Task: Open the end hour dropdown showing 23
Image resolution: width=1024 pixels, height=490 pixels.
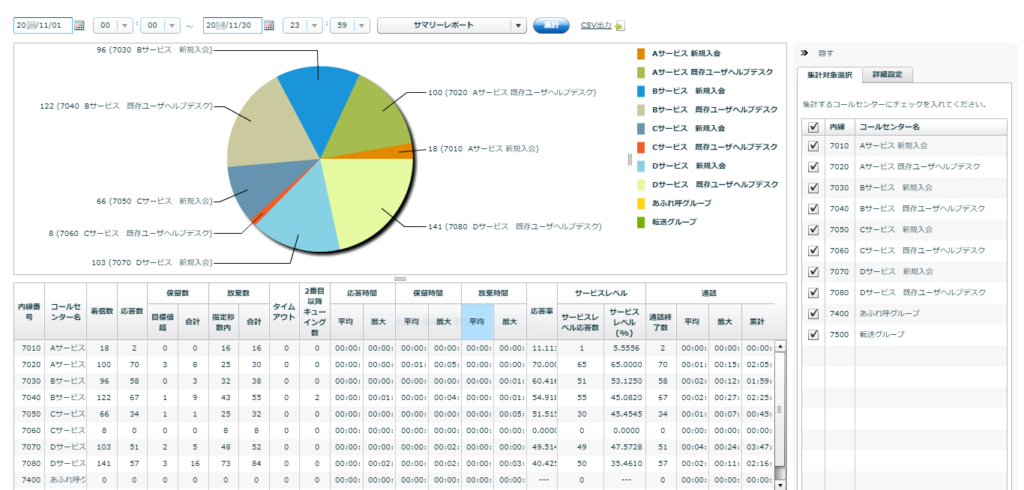Action: (x=303, y=25)
